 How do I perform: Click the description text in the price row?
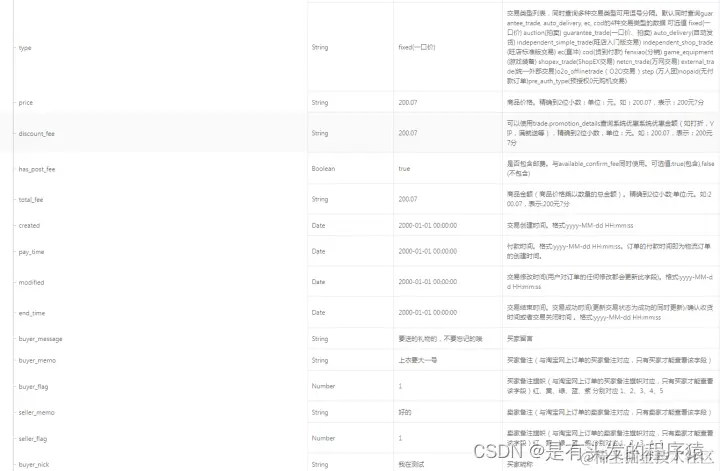pyautogui.click(x=605, y=102)
